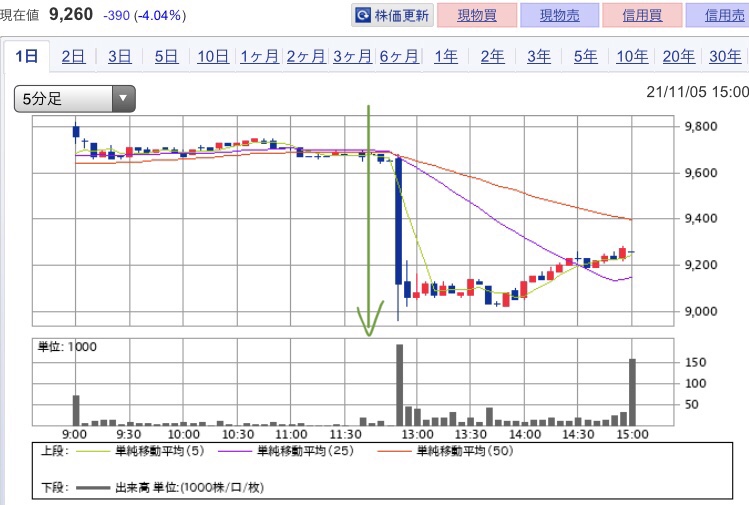The width and height of the screenshot is (749, 505).
Task: Switch to the 3日 period tab
Action: click(119, 56)
